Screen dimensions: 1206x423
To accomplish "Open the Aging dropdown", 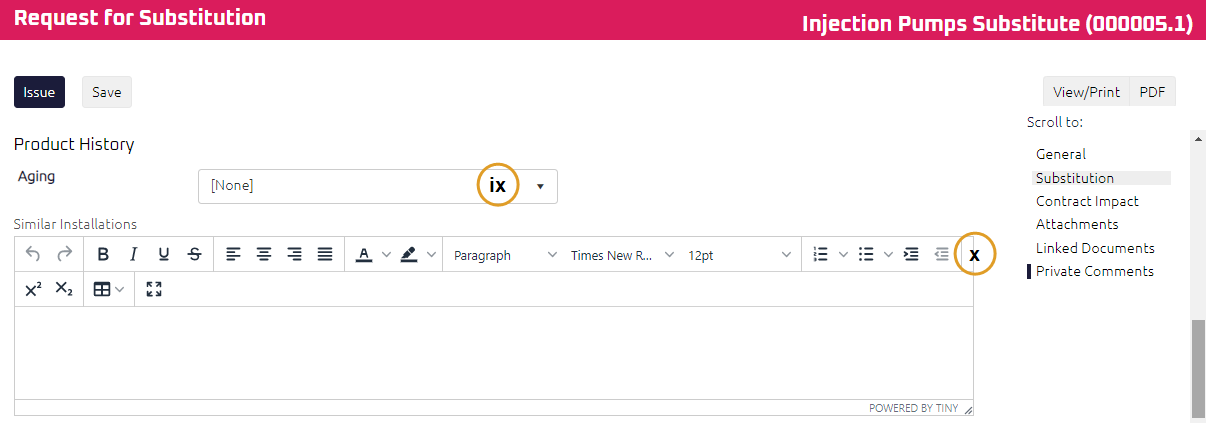I will 540,186.
